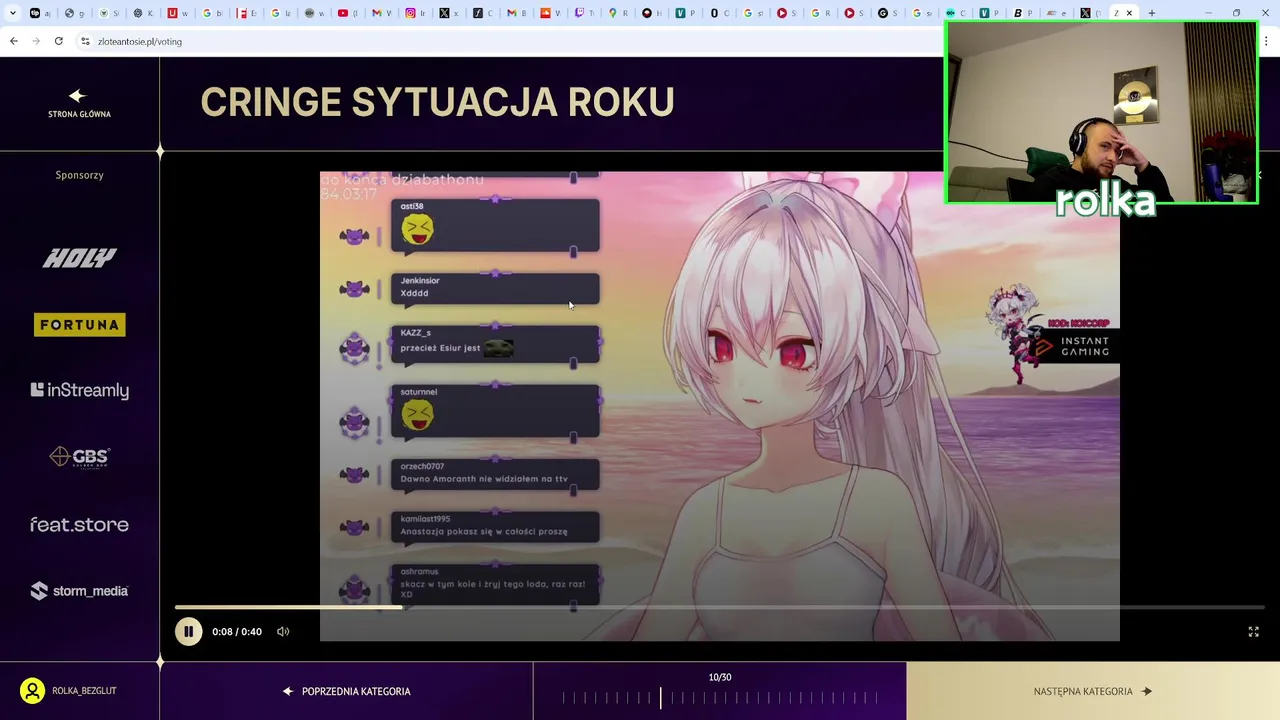Click chat message from Jenkinsior
The width and height of the screenshot is (1280, 720).
pos(495,287)
